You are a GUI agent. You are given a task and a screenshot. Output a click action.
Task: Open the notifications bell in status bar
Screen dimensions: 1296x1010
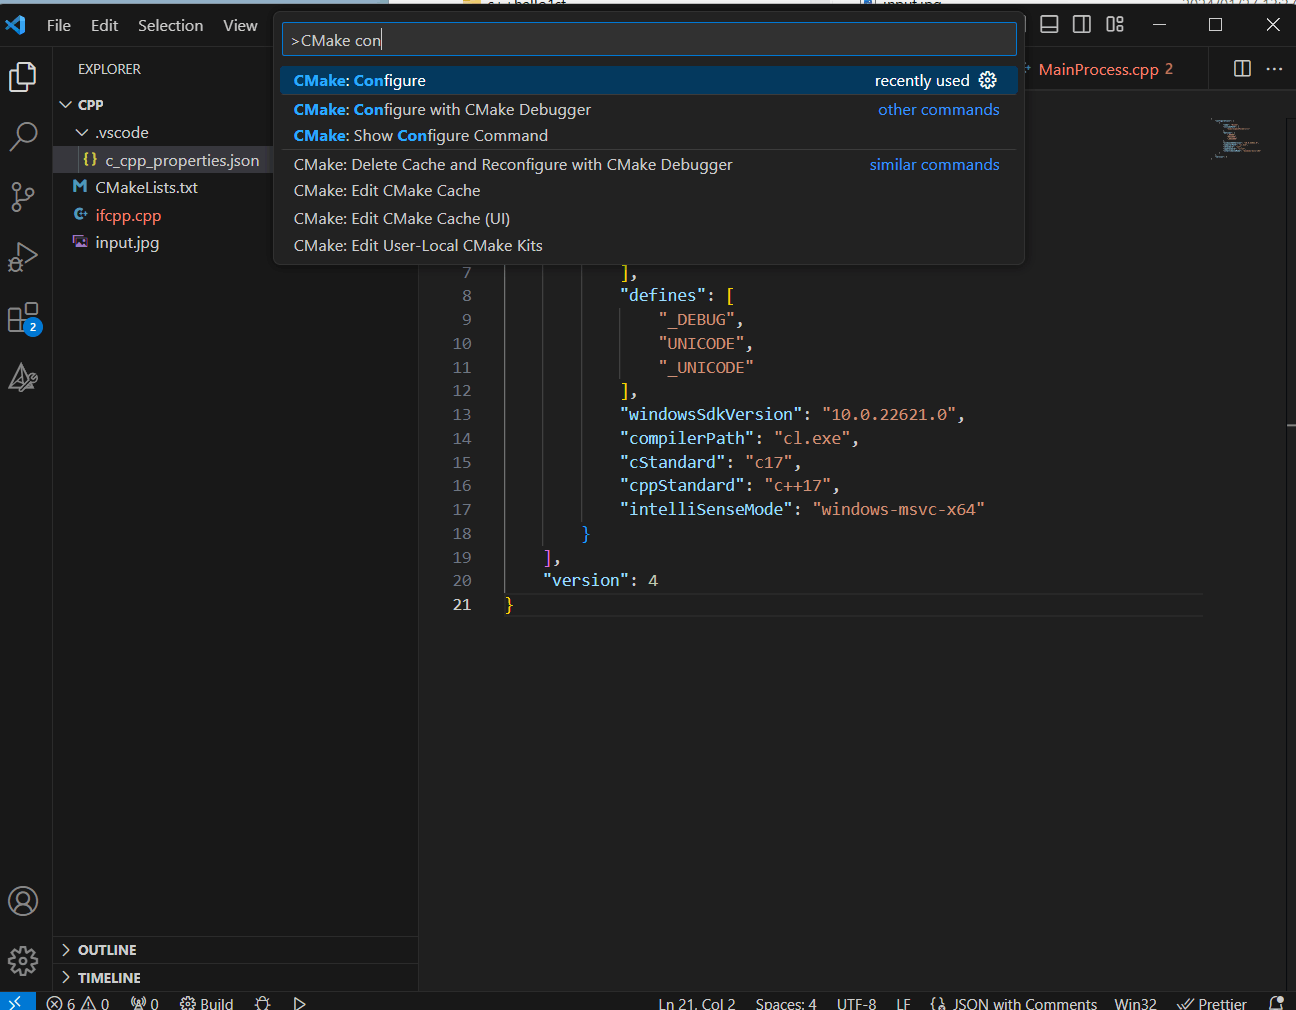point(1276,1003)
